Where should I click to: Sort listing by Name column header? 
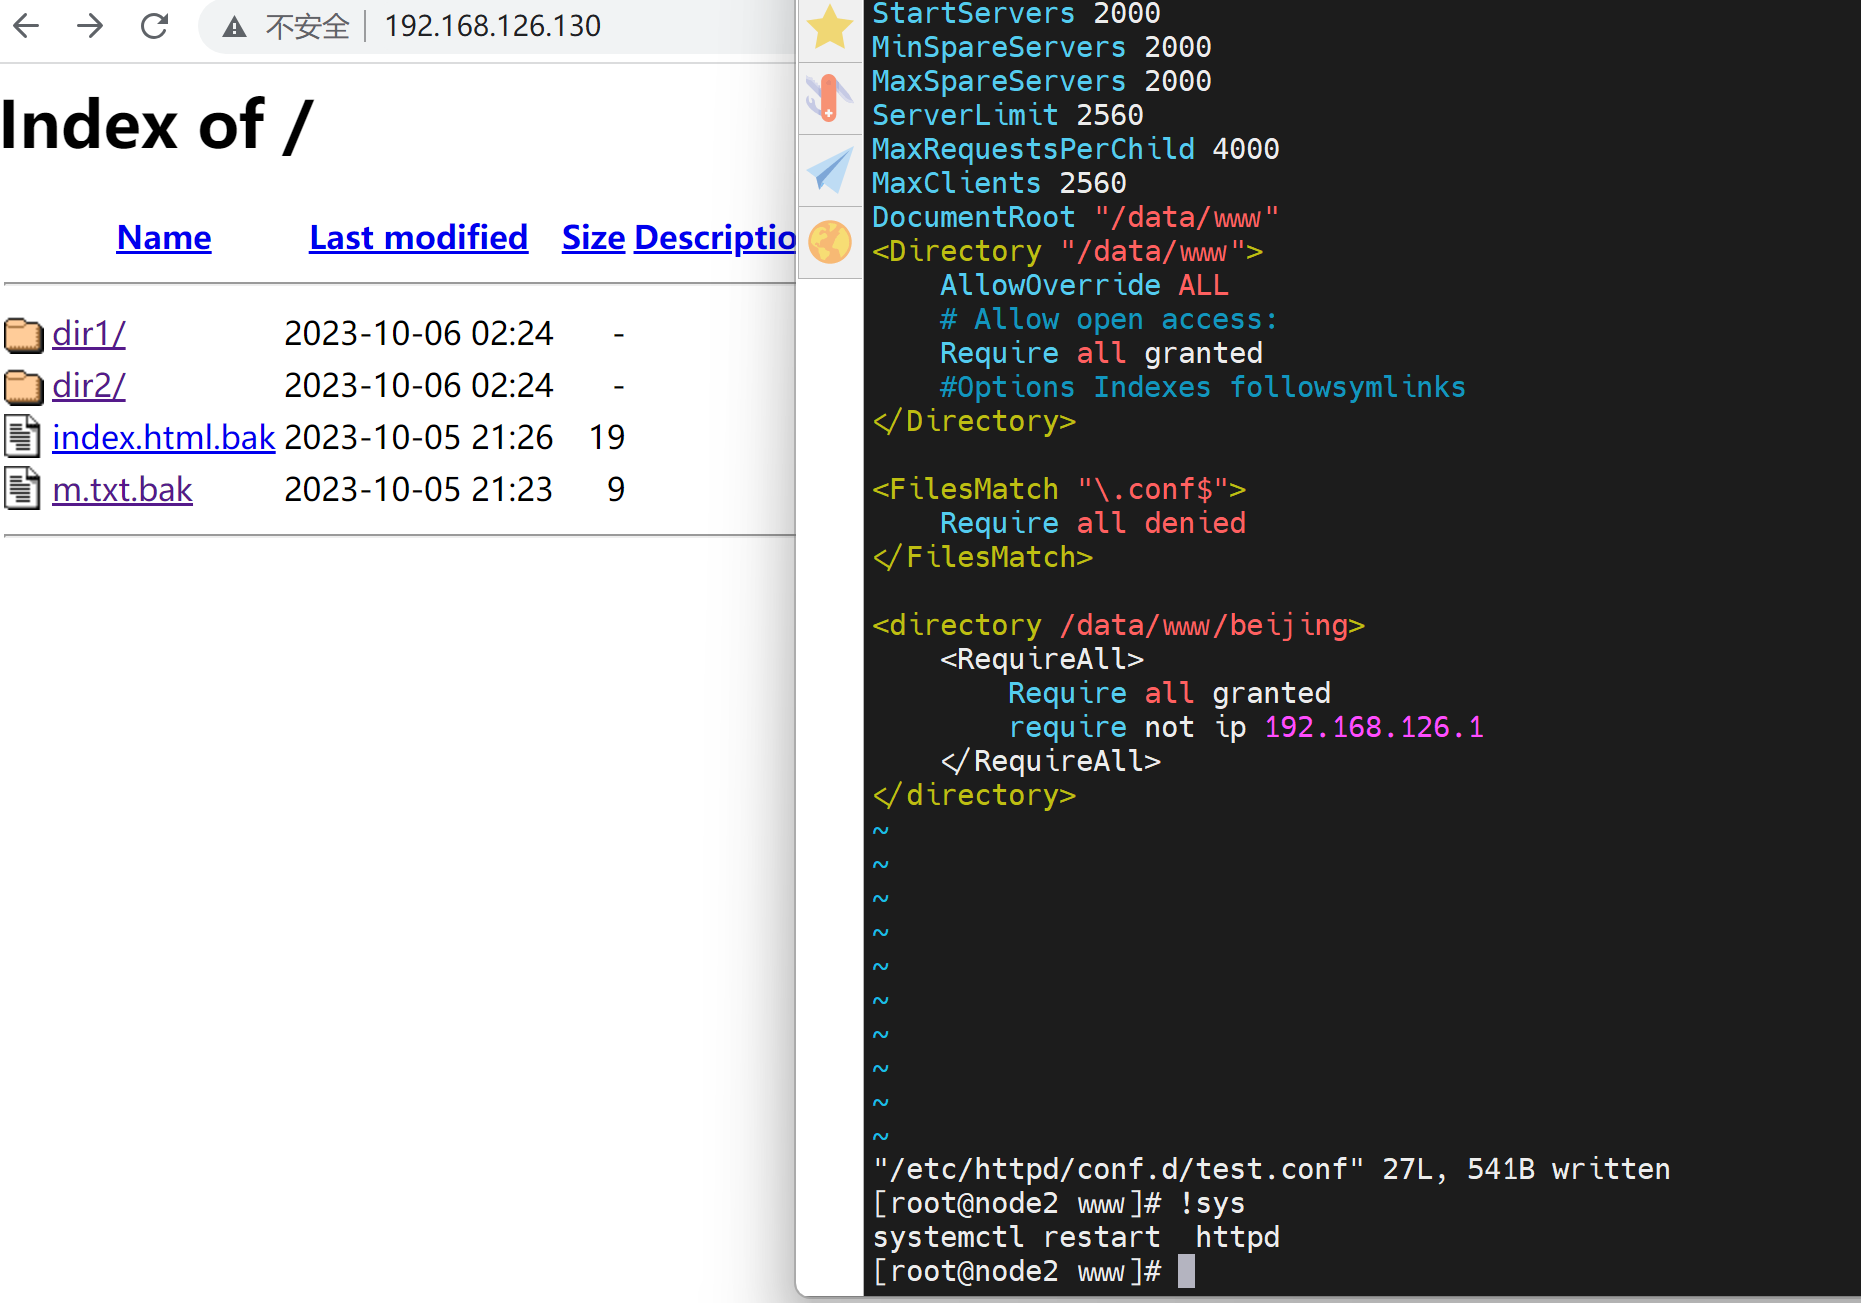tap(164, 238)
